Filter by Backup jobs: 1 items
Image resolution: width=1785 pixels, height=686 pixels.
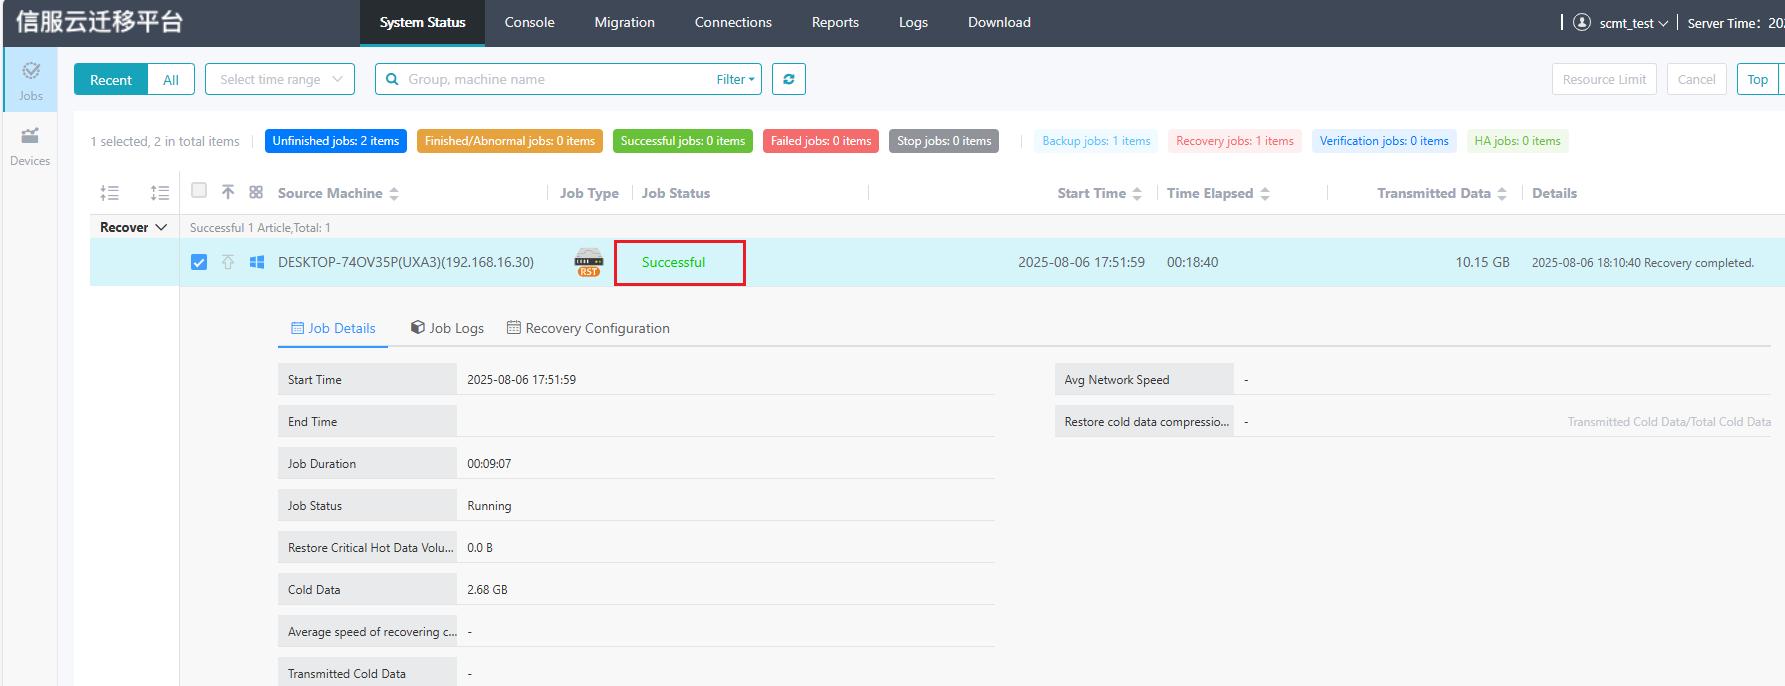(1096, 141)
